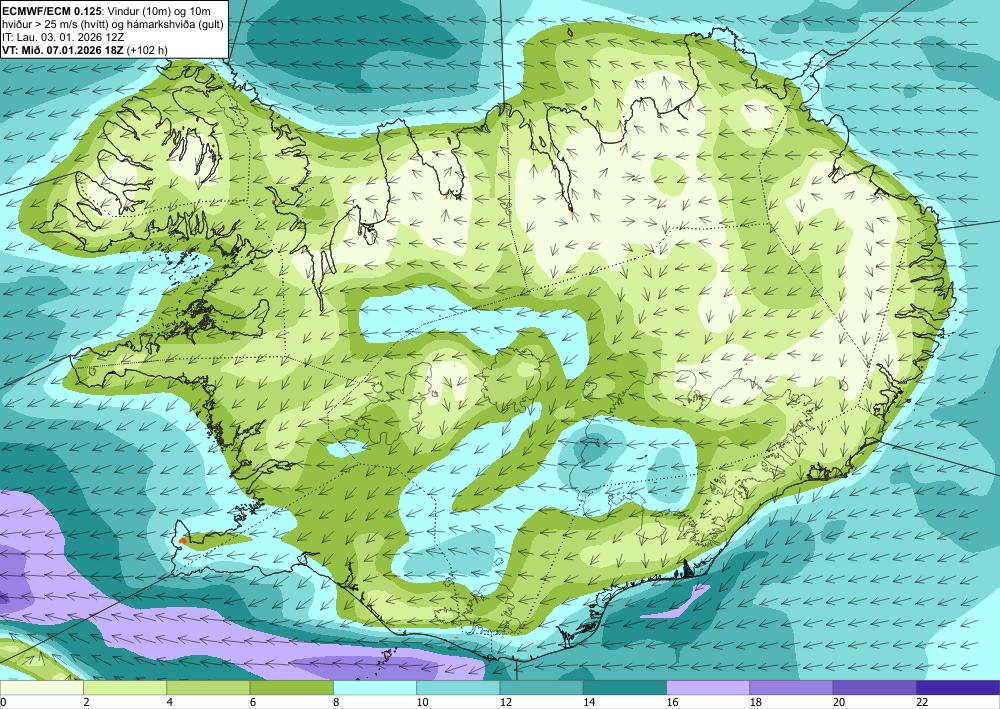Image resolution: width=1000 pixels, height=709 pixels.
Task: Click the legend scale label '0'
Action: pos(3,702)
